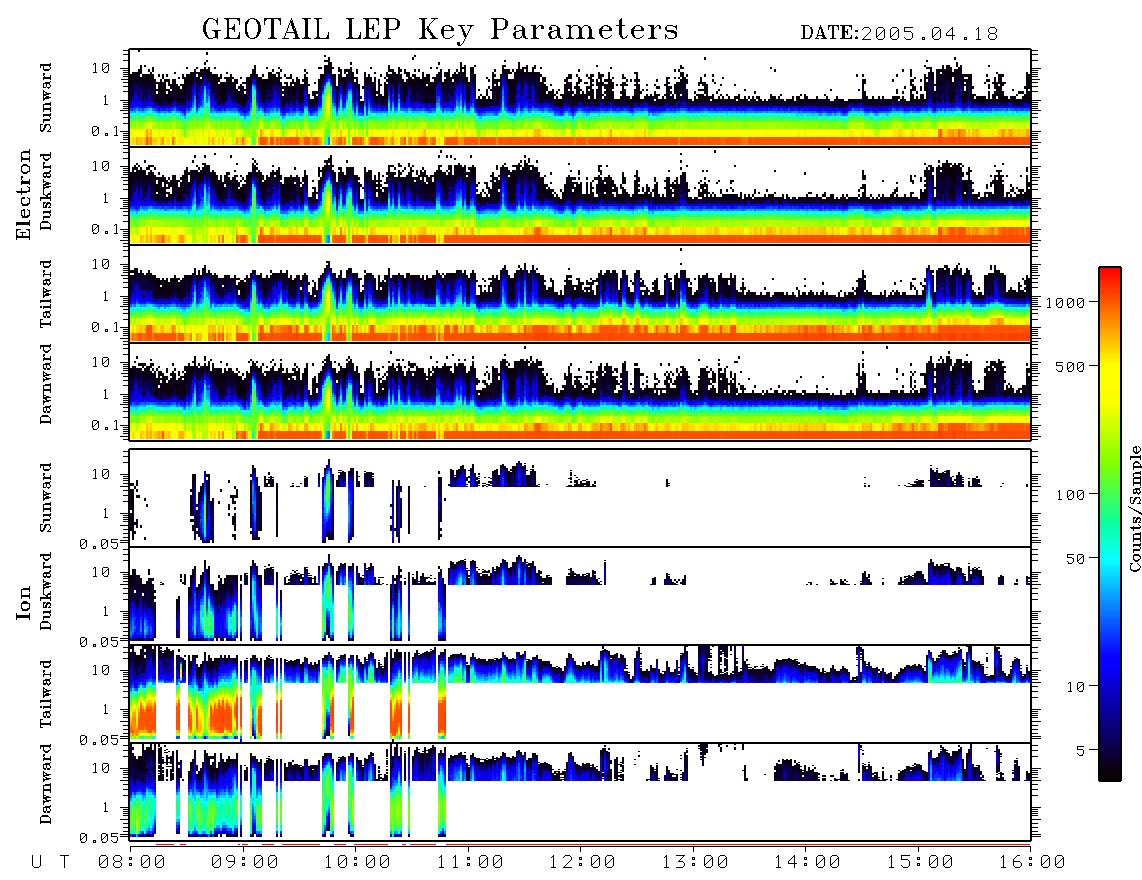The height and width of the screenshot is (880, 1142).
Task: Click the '12:00' time tick label
Action: coord(582,863)
